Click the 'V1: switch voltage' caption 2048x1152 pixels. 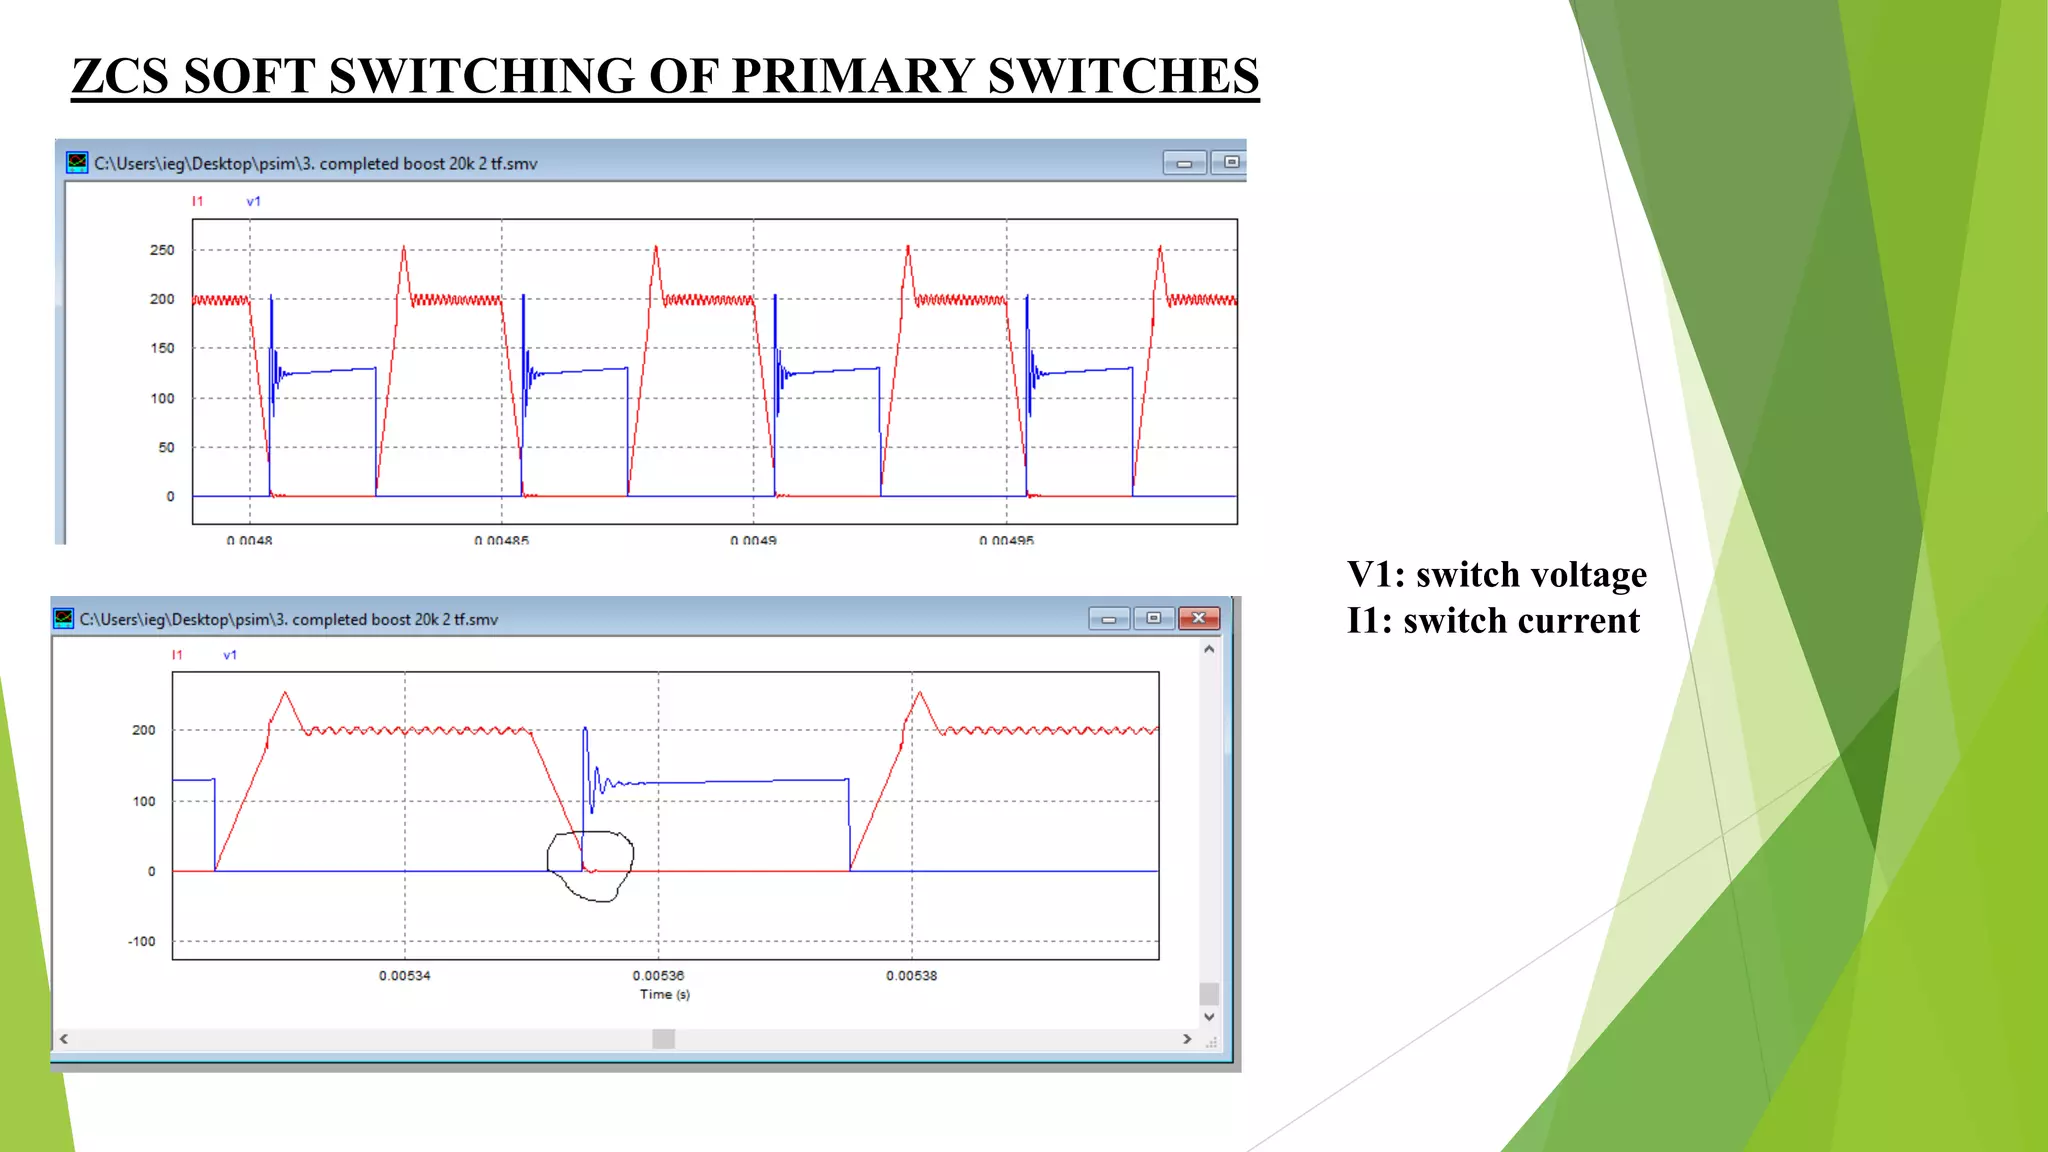point(1497,574)
